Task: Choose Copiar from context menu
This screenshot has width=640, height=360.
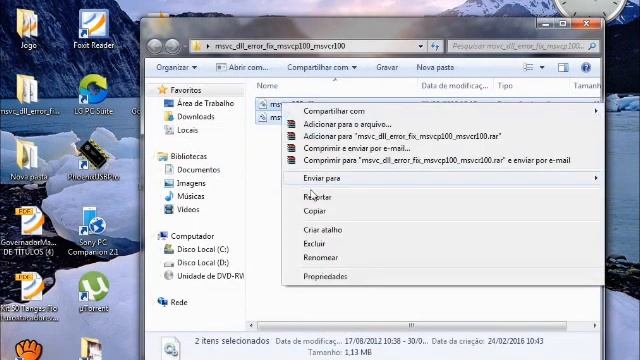Action: [x=314, y=211]
